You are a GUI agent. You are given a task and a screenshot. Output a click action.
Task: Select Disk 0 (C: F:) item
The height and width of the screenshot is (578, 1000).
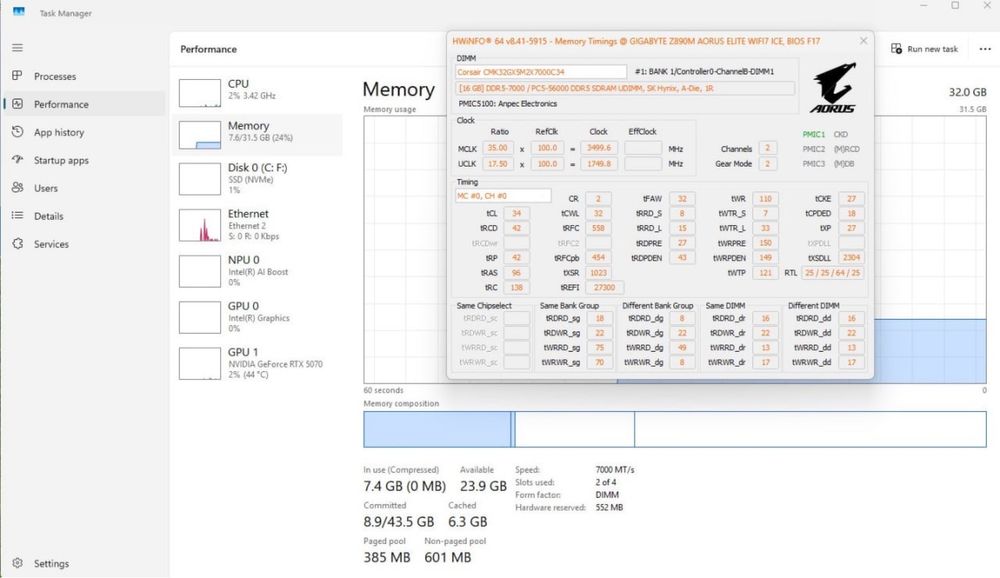click(258, 179)
